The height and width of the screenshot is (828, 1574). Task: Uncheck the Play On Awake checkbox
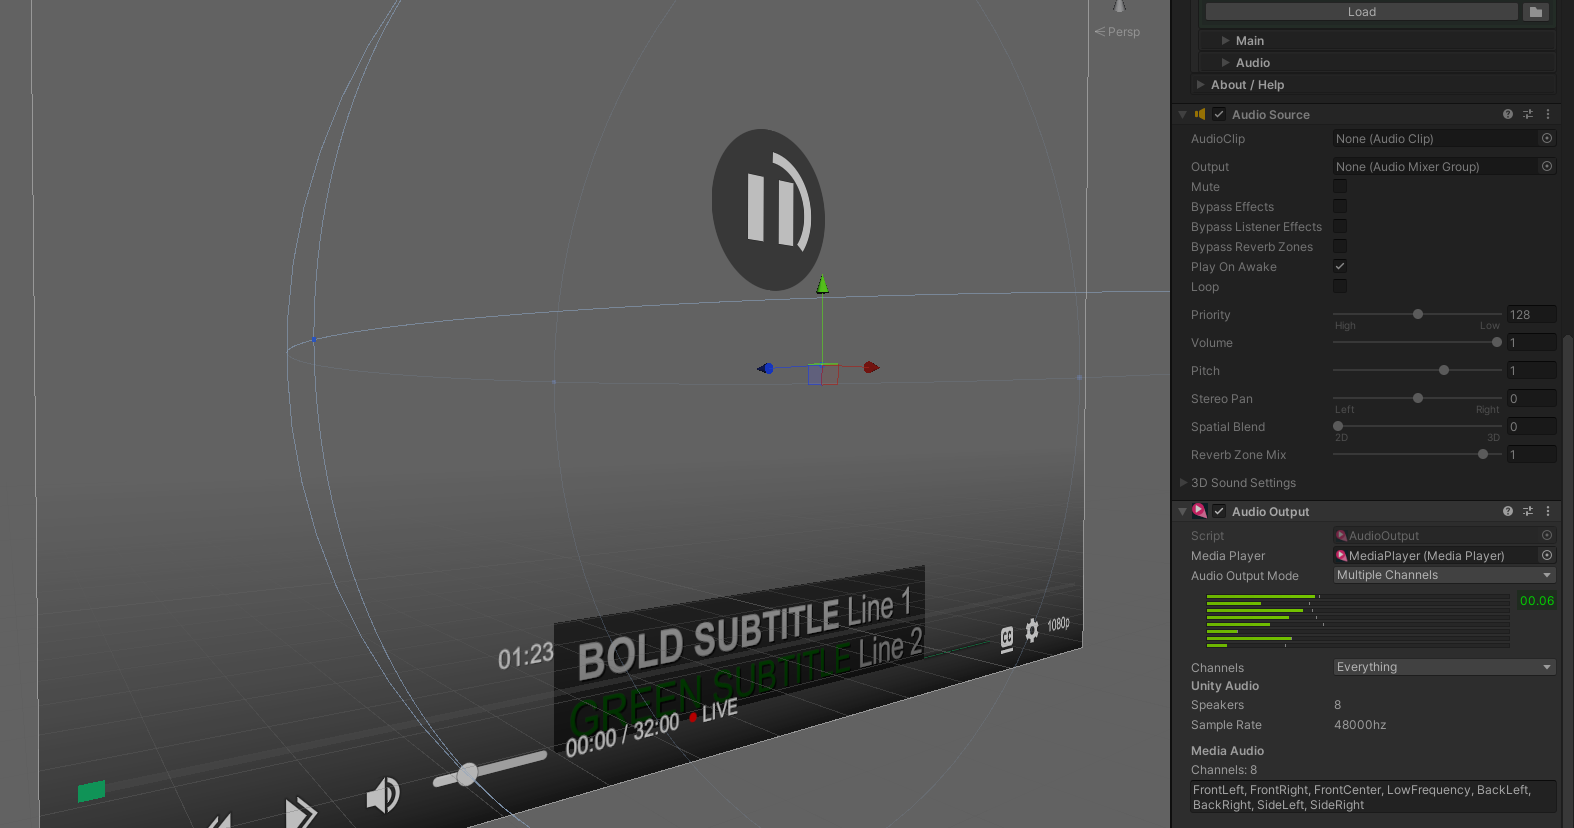[x=1340, y=267]
